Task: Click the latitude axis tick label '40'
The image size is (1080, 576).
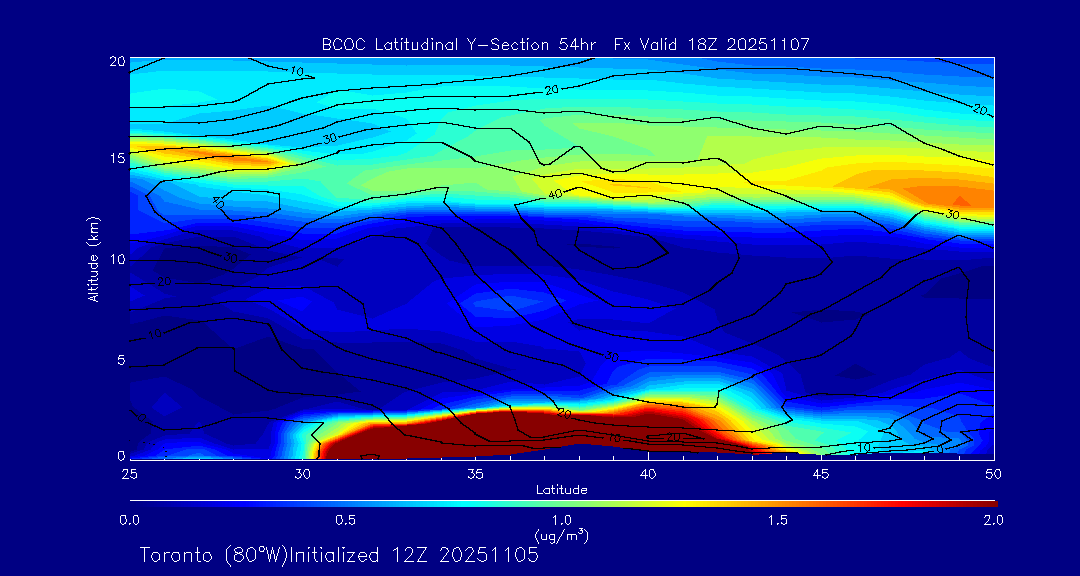Action: point(648,473)
